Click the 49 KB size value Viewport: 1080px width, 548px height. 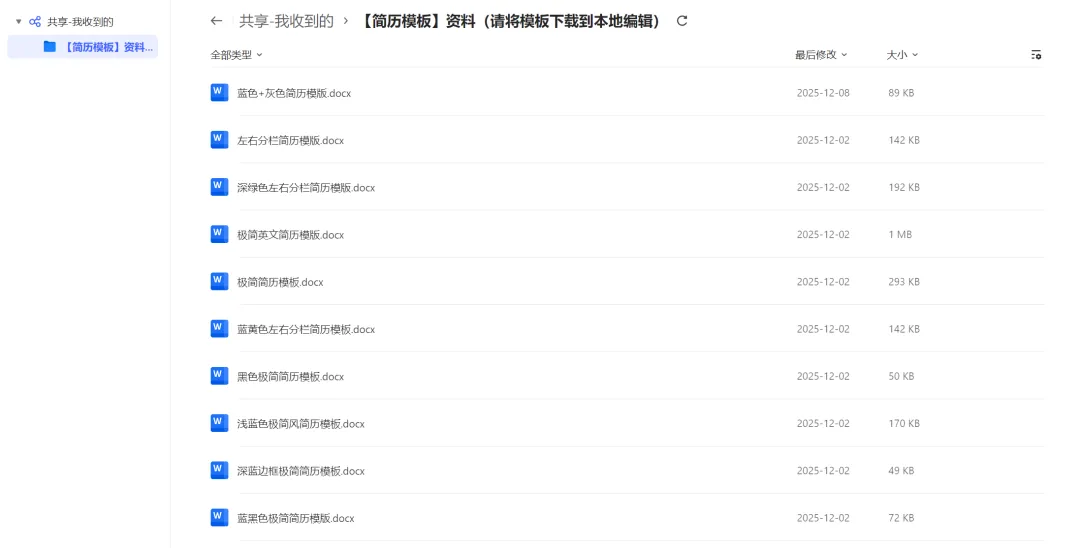pyautogui.click(x=901, y=471)
